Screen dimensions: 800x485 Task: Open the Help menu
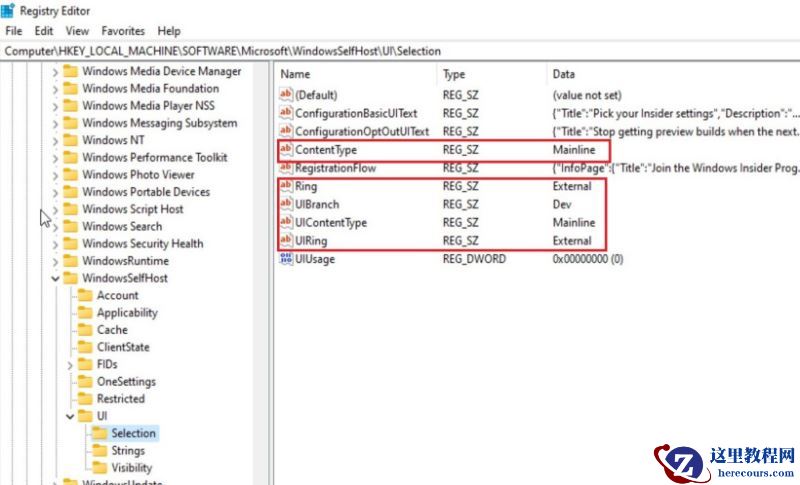[169, 31]
